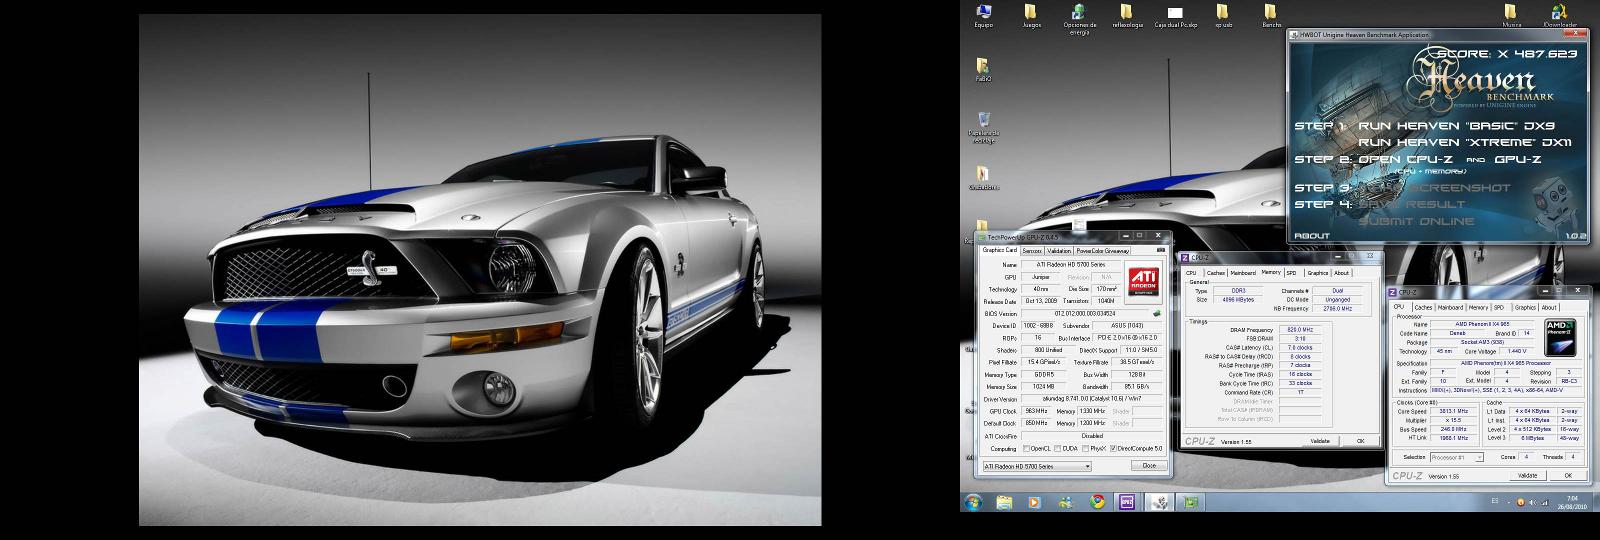
Task: Click the DRAM Frequency 829.0 MHz value
Action: point(1300,330)
